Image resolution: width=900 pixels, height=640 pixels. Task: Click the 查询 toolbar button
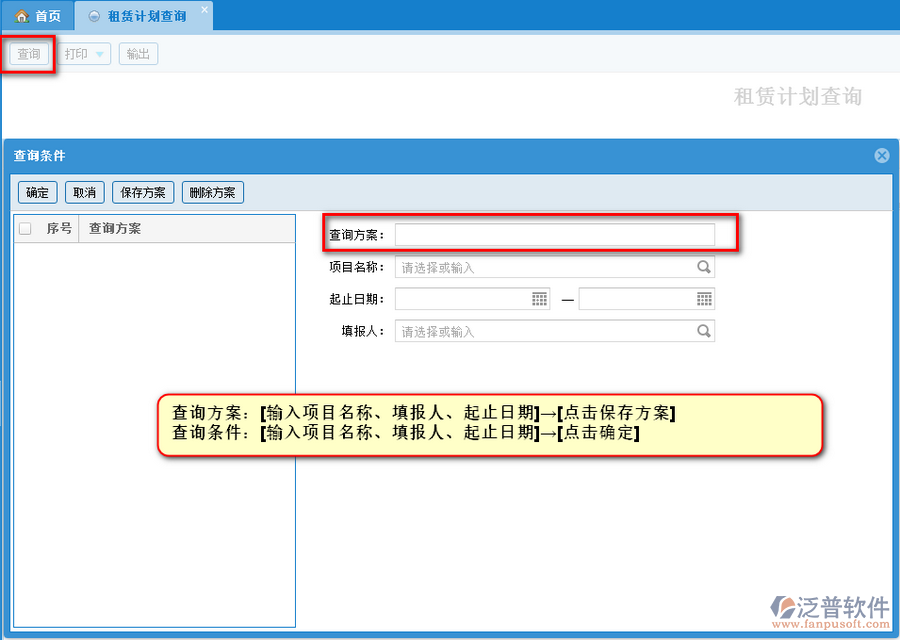coord(29,54)
